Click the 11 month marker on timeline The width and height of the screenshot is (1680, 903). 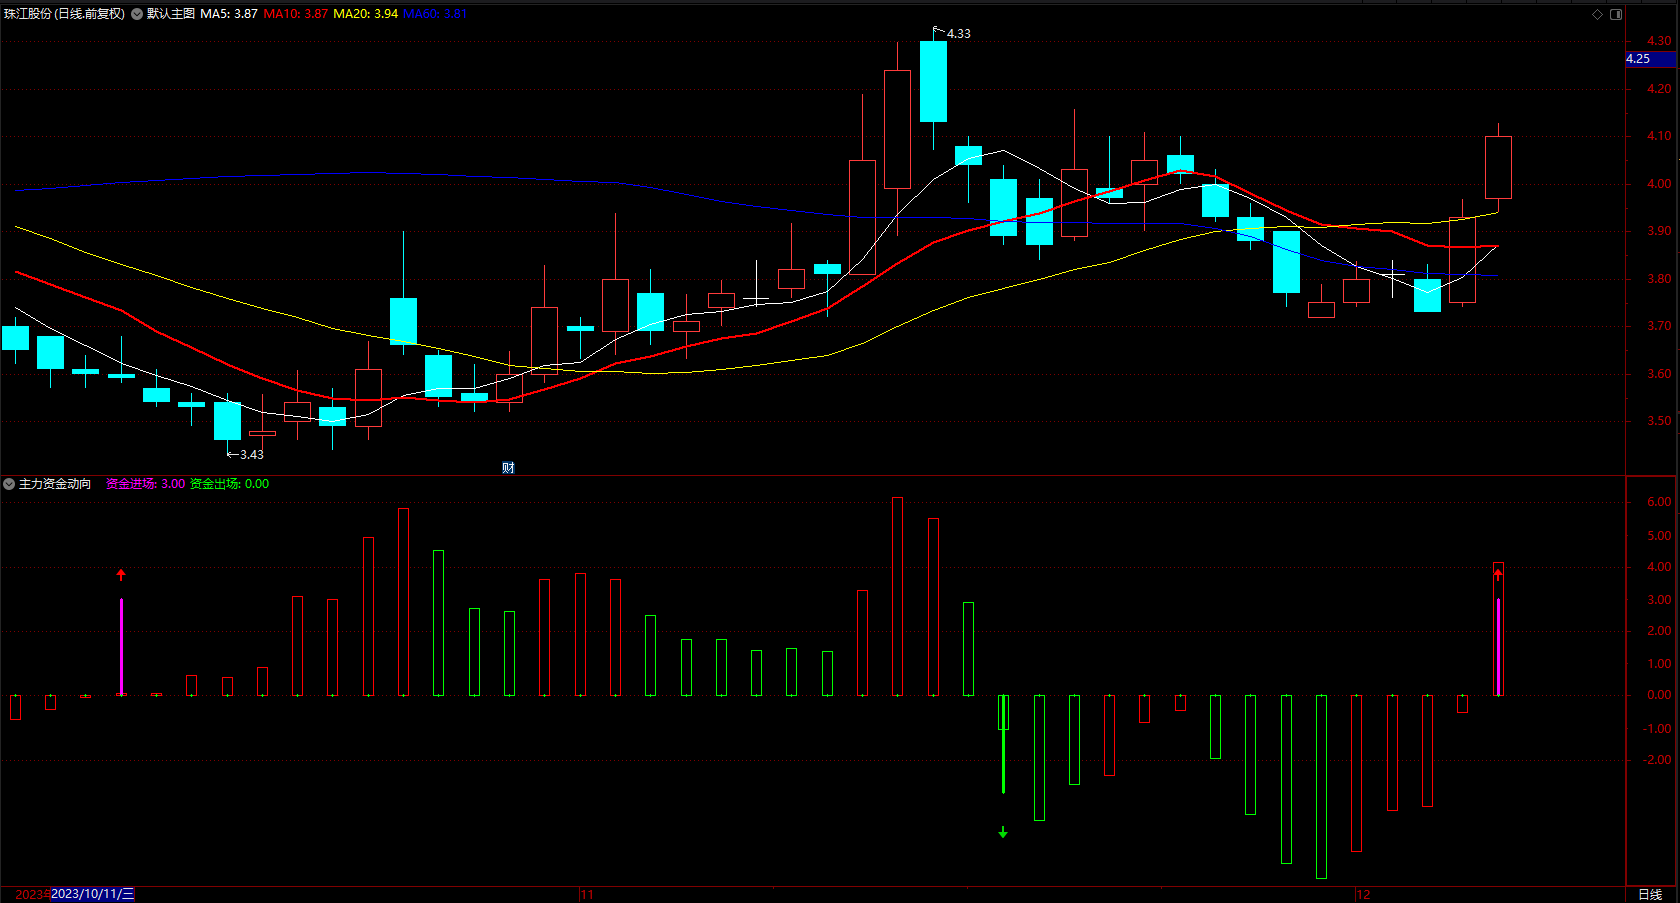[587, 895]
